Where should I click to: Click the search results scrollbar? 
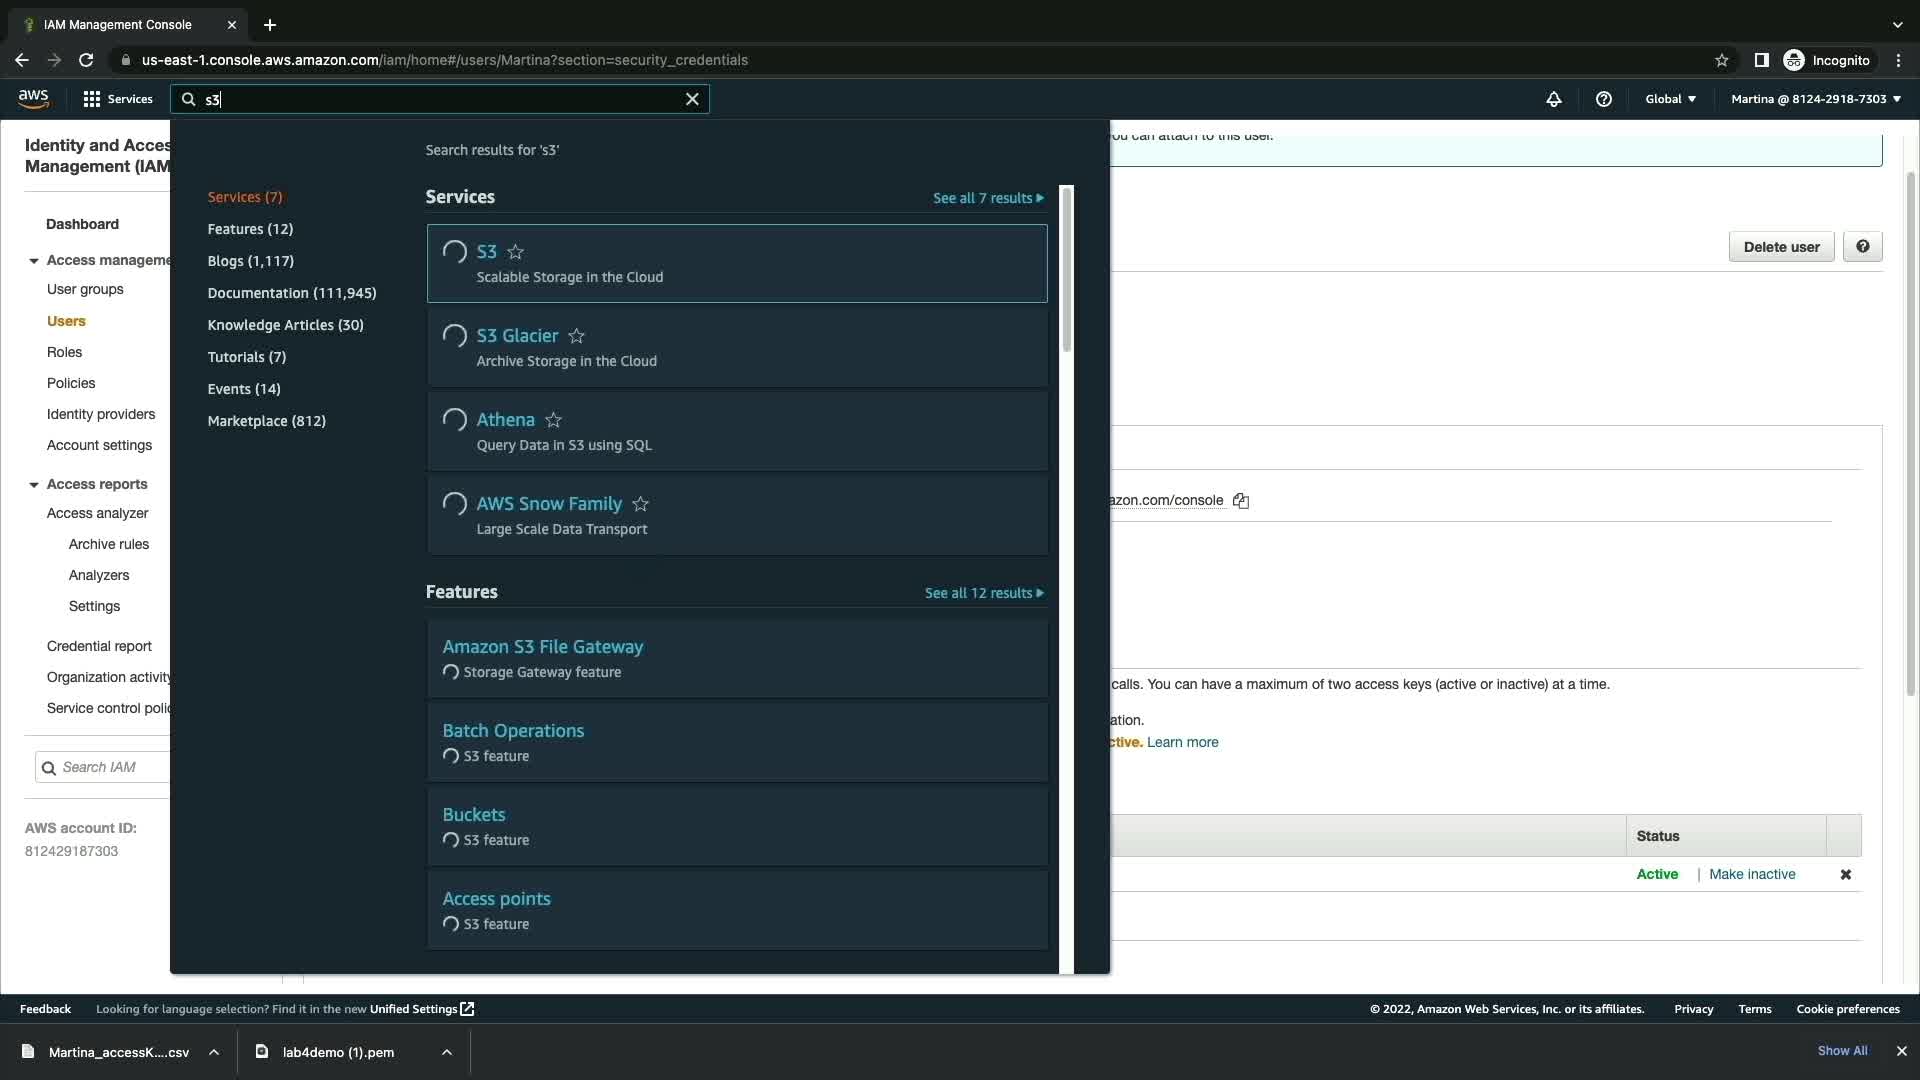[x=1066, y=270]
